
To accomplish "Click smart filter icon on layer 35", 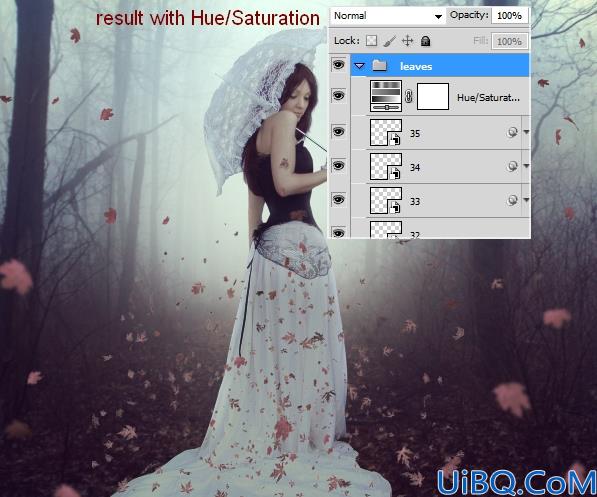I will [x=512, y=132].
